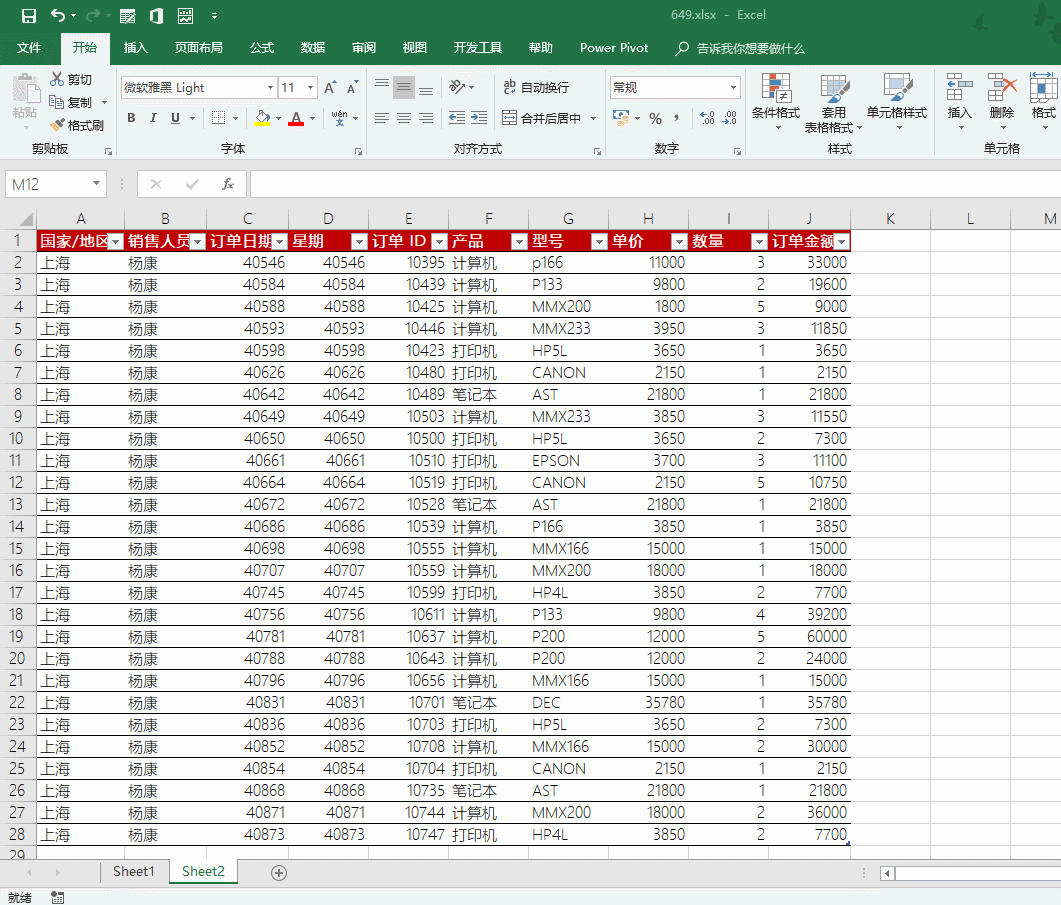Click the percent style icon
This screenshot has width=1061, height=905.
pos(655,118)
